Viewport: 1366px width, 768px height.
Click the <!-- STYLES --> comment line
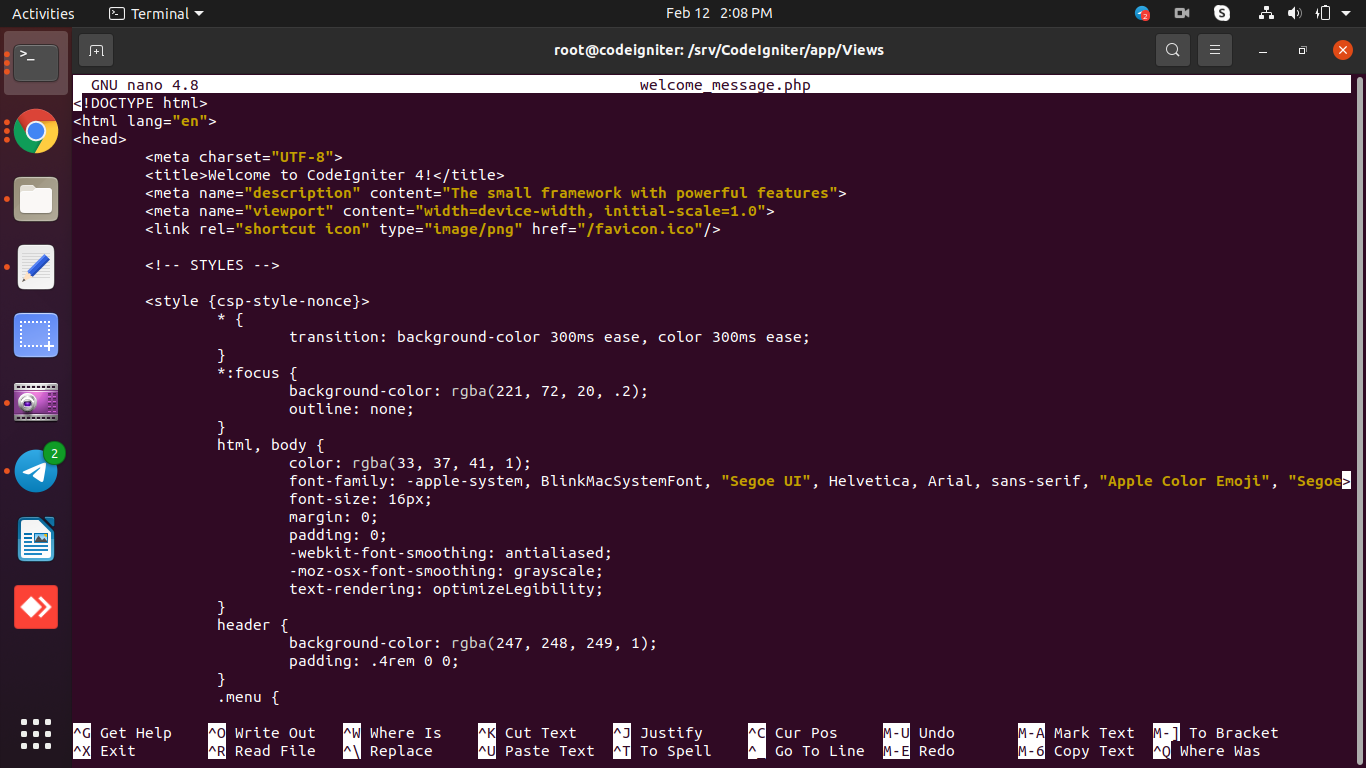(212, 265)
